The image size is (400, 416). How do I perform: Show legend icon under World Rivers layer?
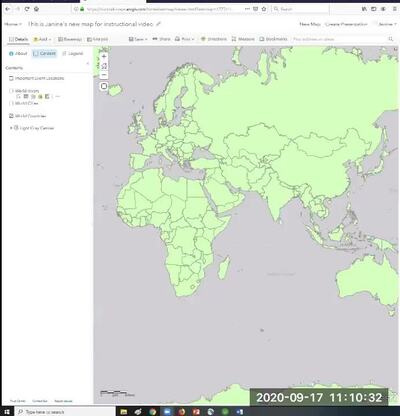pos(18,97)
